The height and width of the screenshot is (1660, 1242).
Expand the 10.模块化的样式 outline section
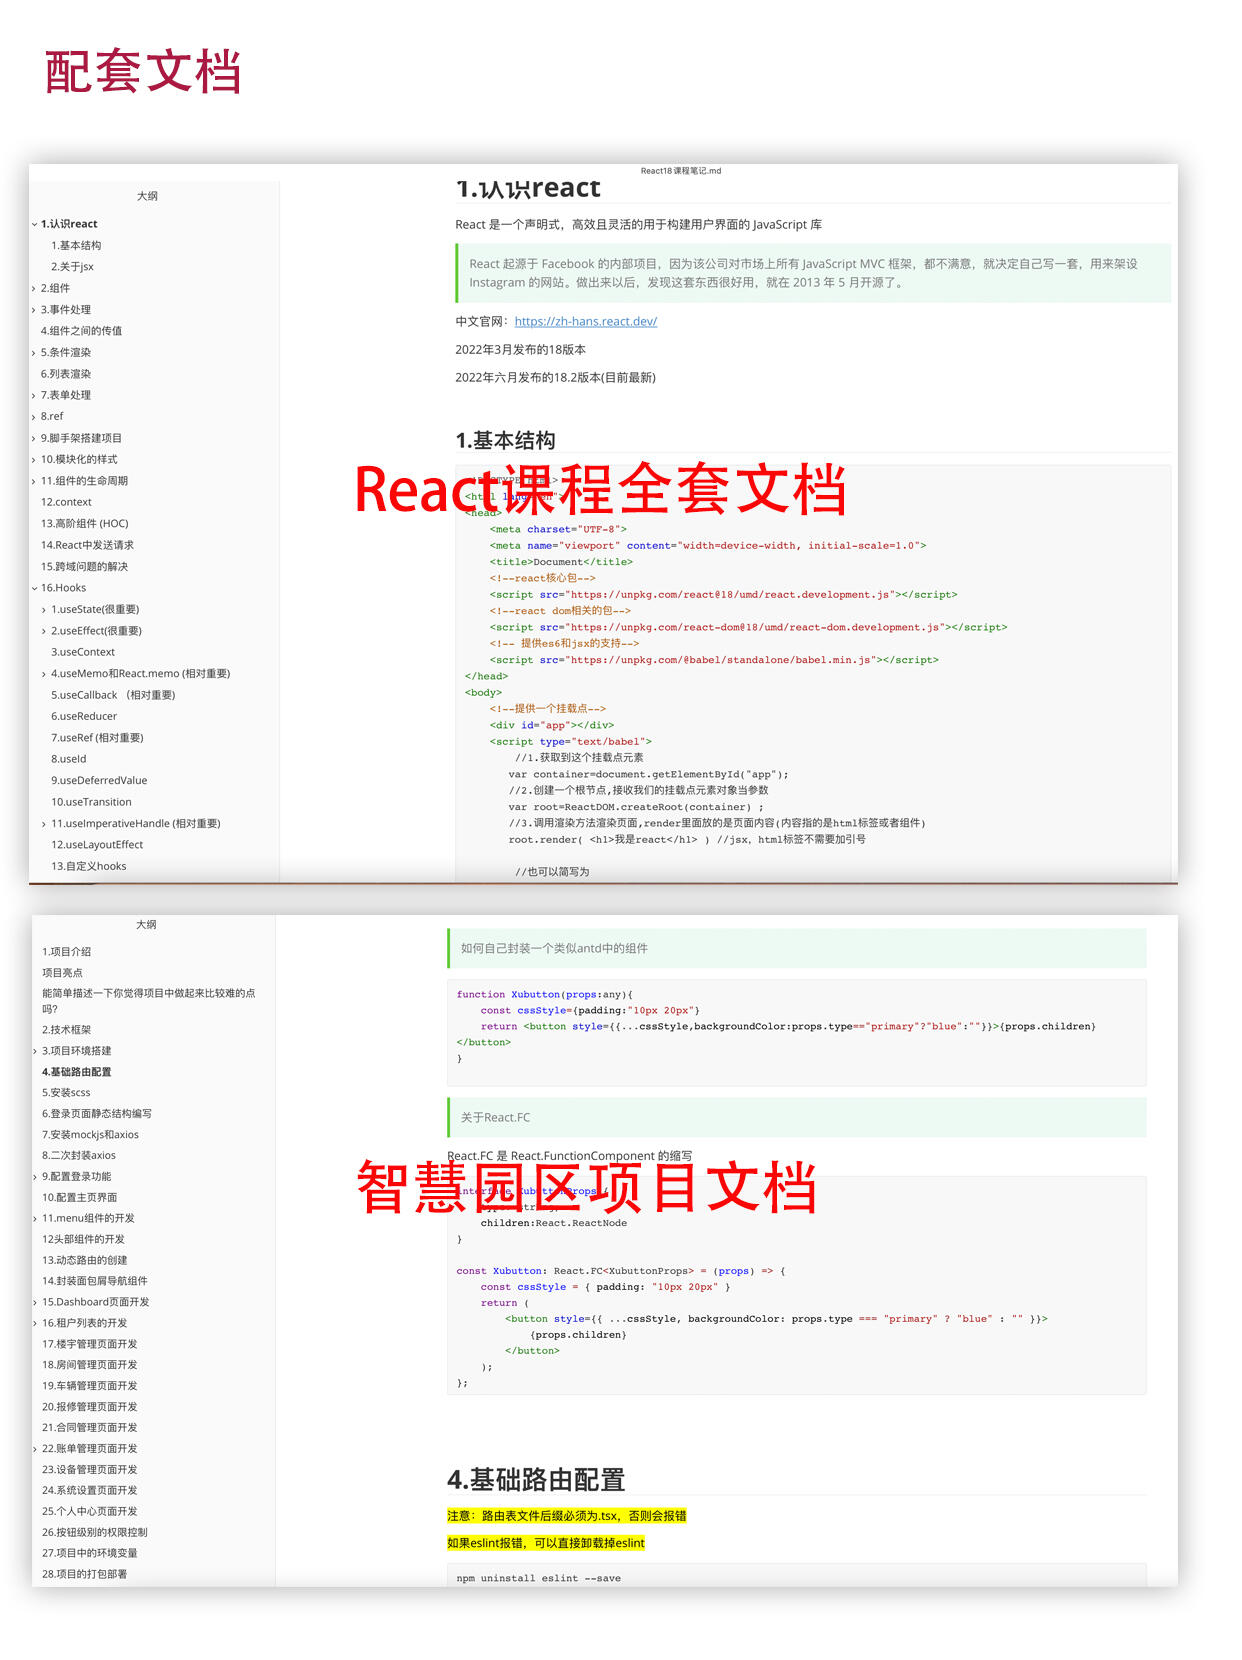[x=34, y=460]
